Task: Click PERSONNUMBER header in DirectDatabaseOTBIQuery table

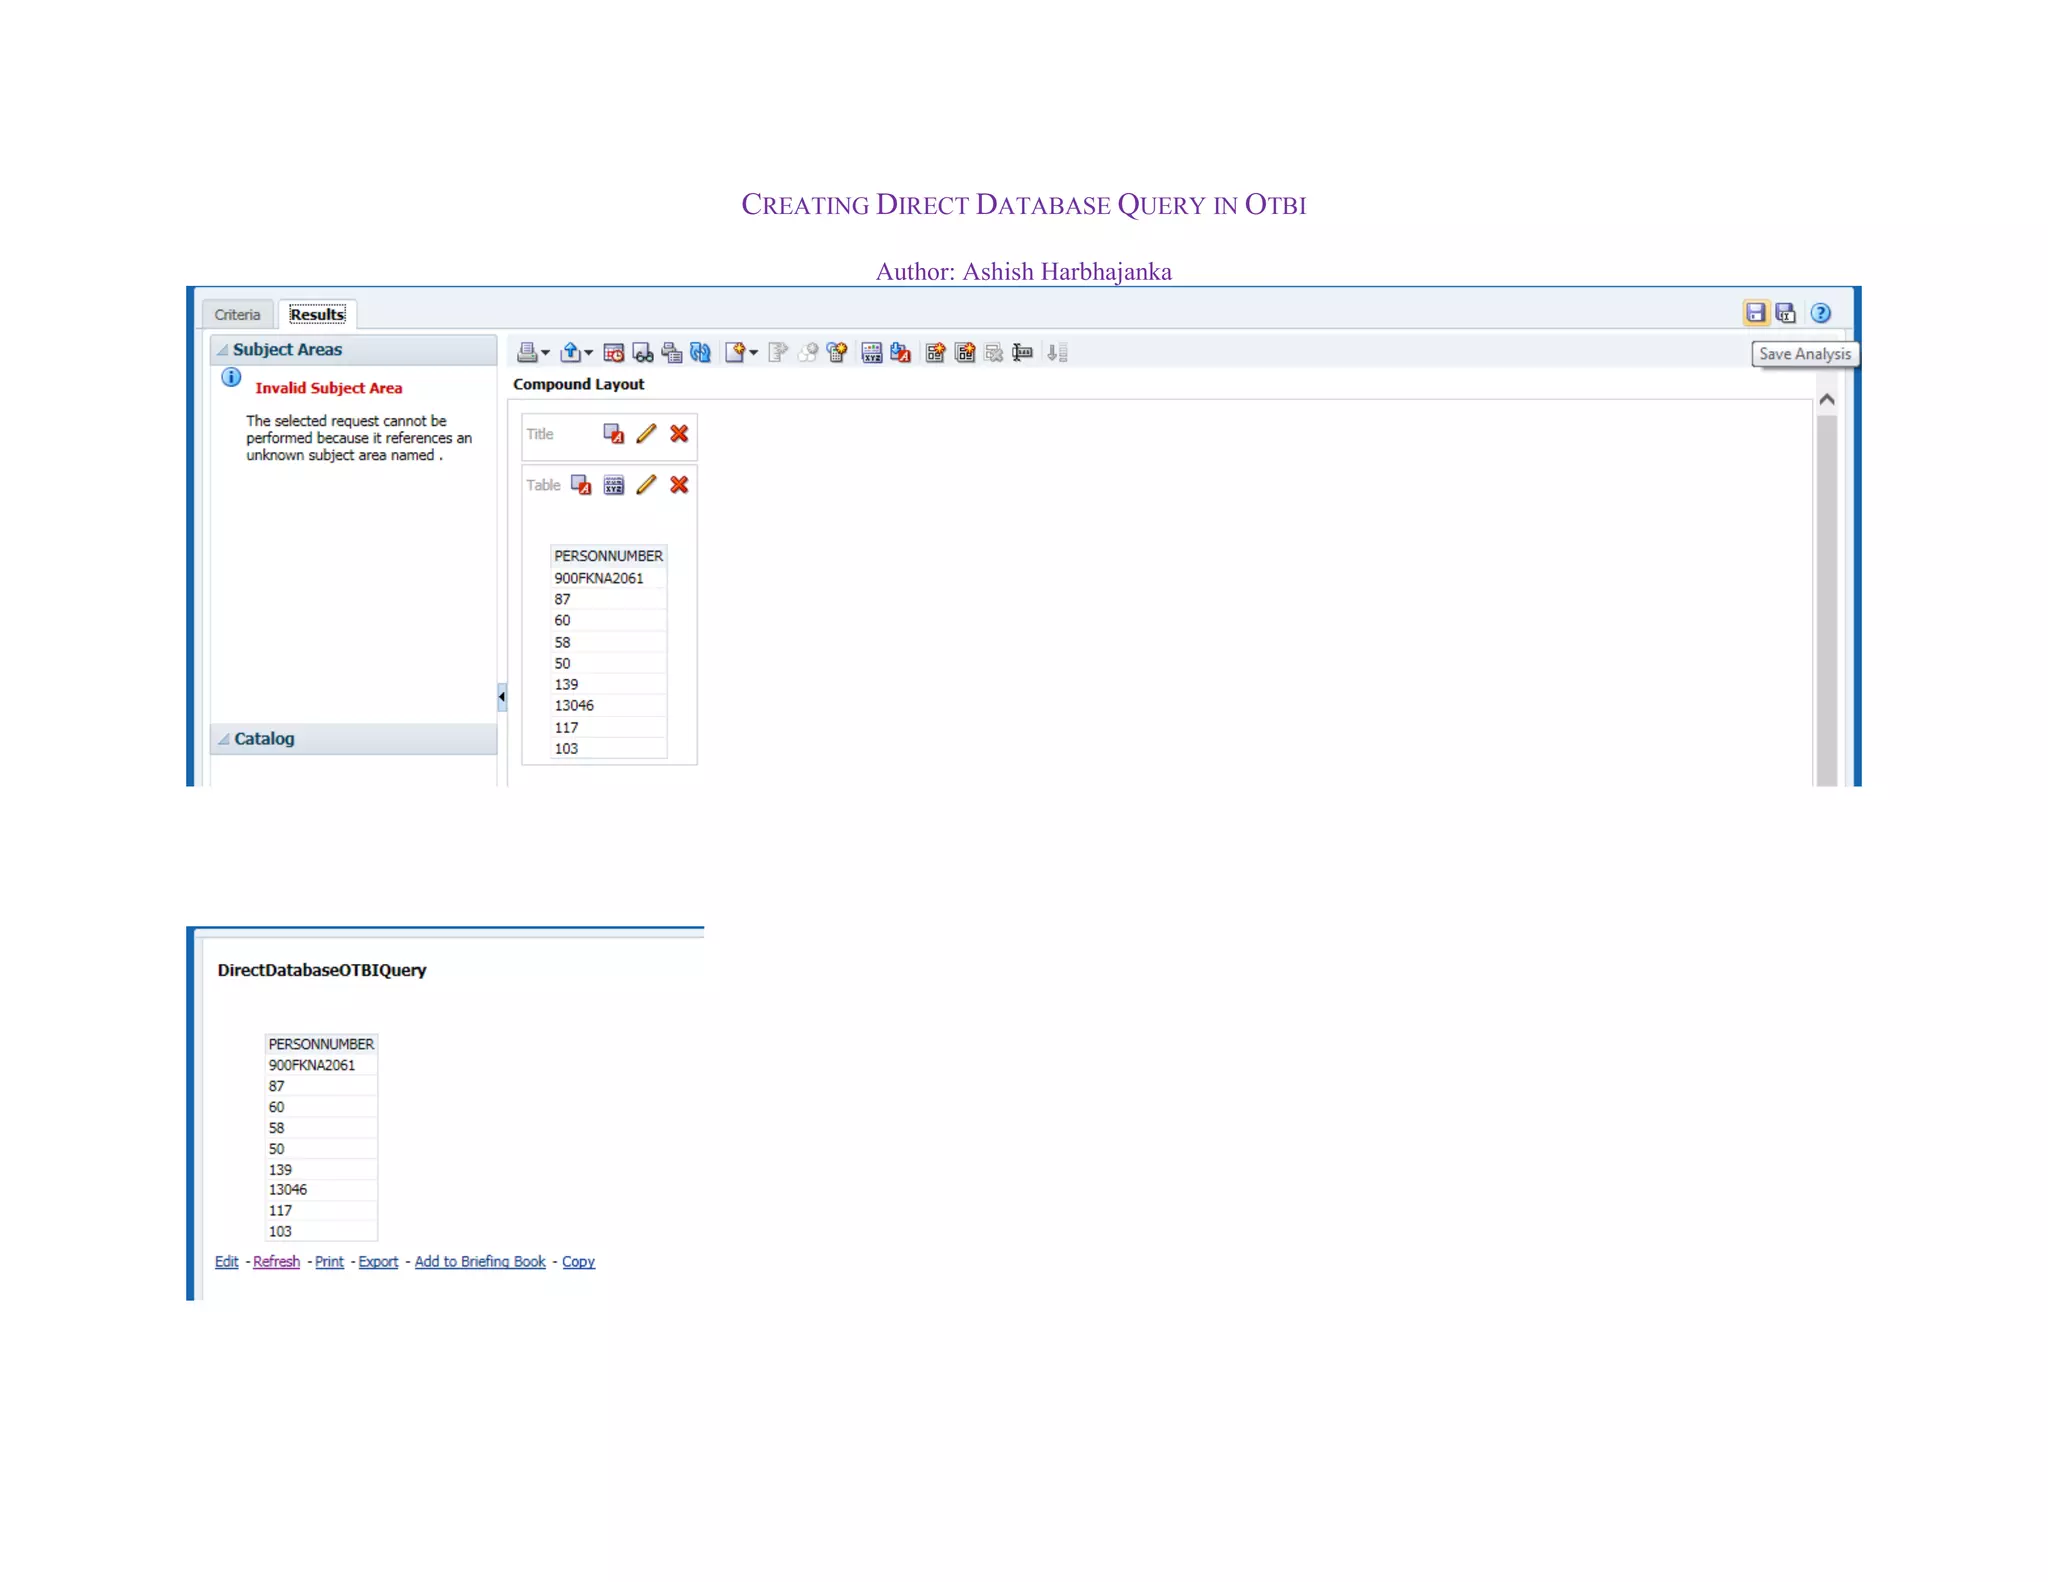Action: coord(321,1044)
